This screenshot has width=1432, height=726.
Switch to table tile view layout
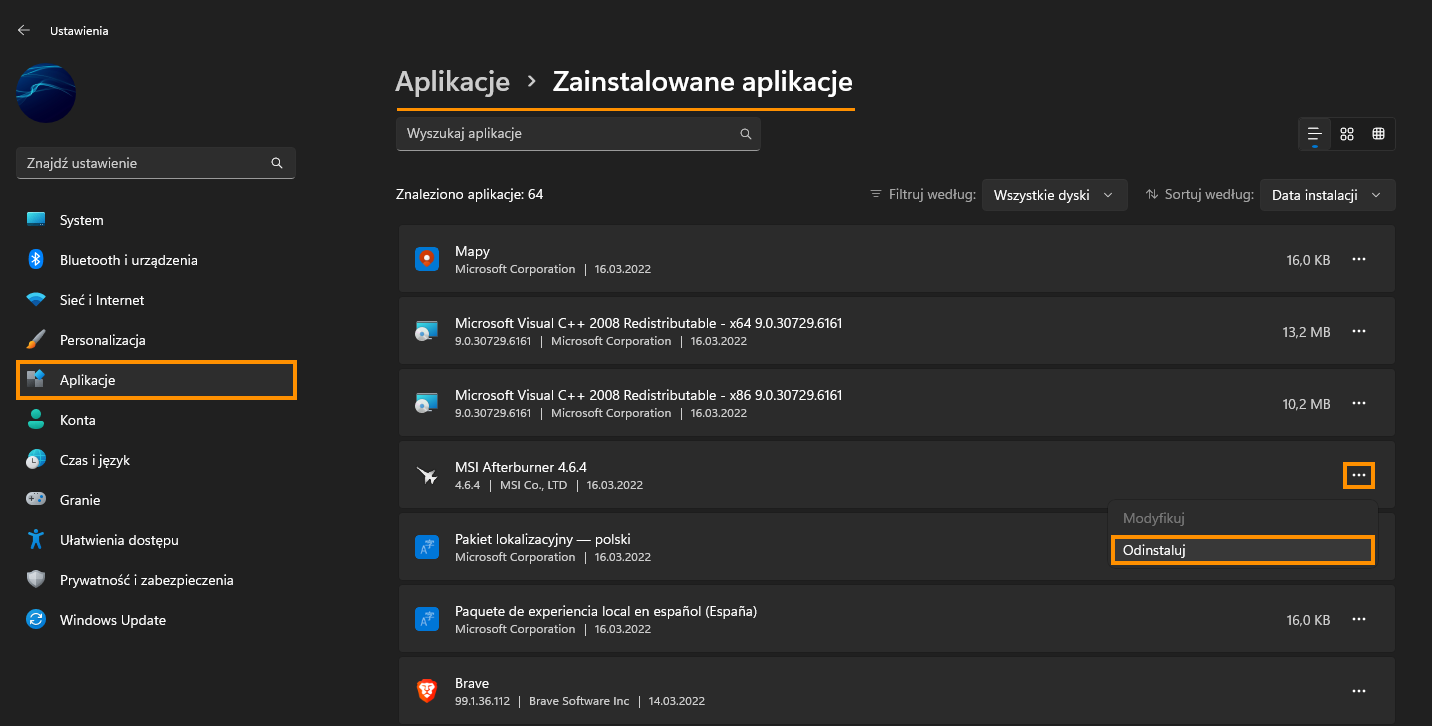click(x=1379, y=134)
